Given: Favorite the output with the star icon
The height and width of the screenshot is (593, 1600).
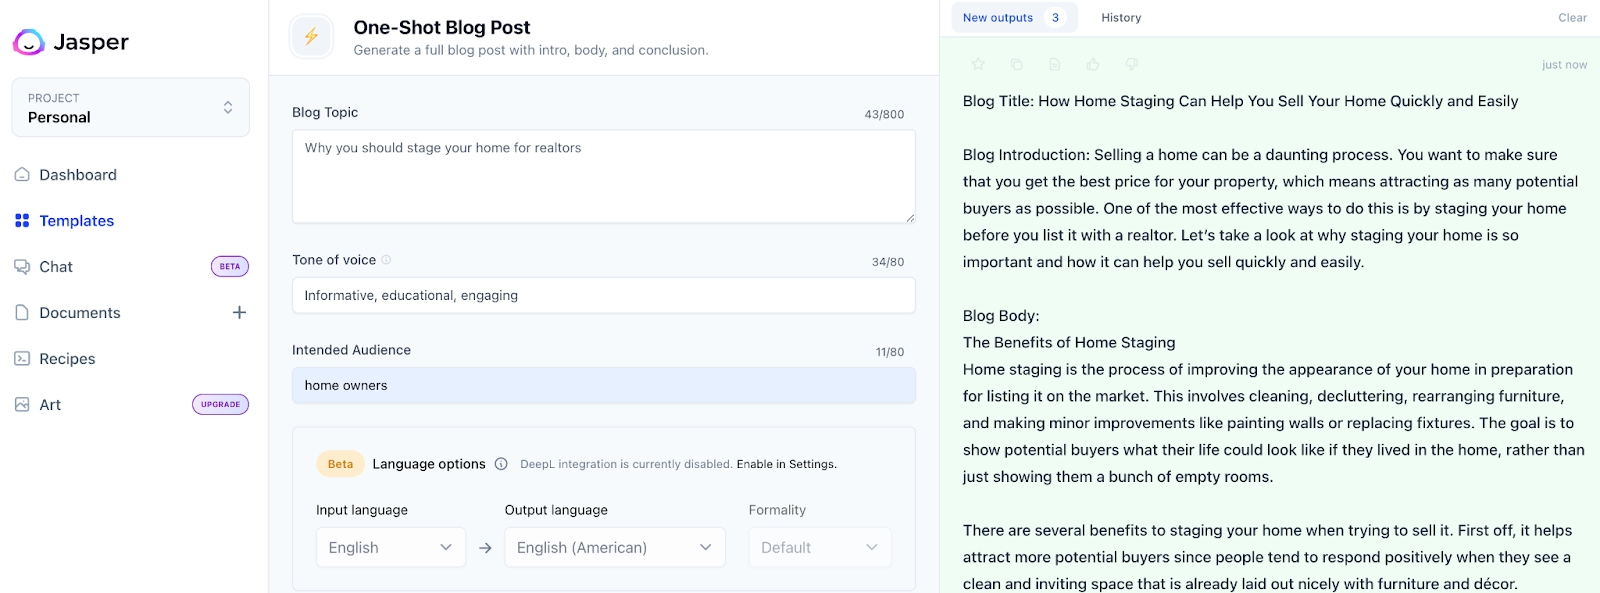Looking at the screenshot, I should click(978, 64).
